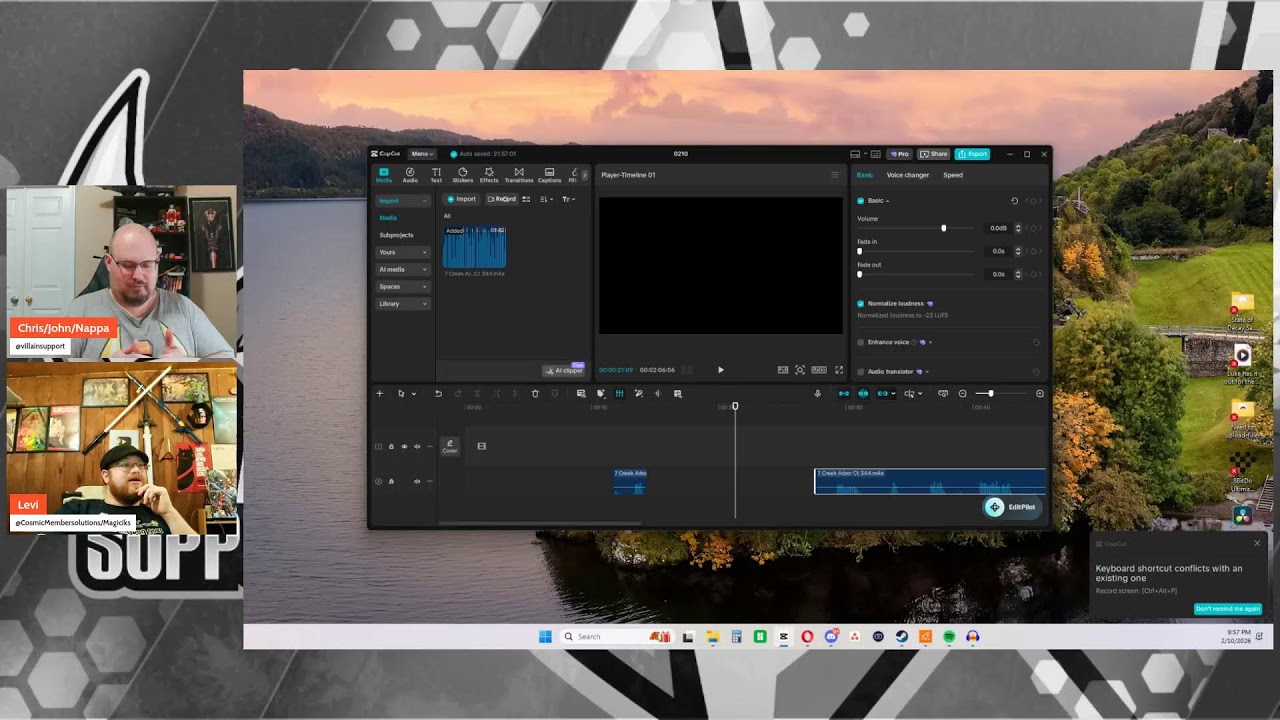Adjust the Volume slider handle
The height and width of the screenshot is (720, 1280).
pyautogui.click(x=943, y=228)
